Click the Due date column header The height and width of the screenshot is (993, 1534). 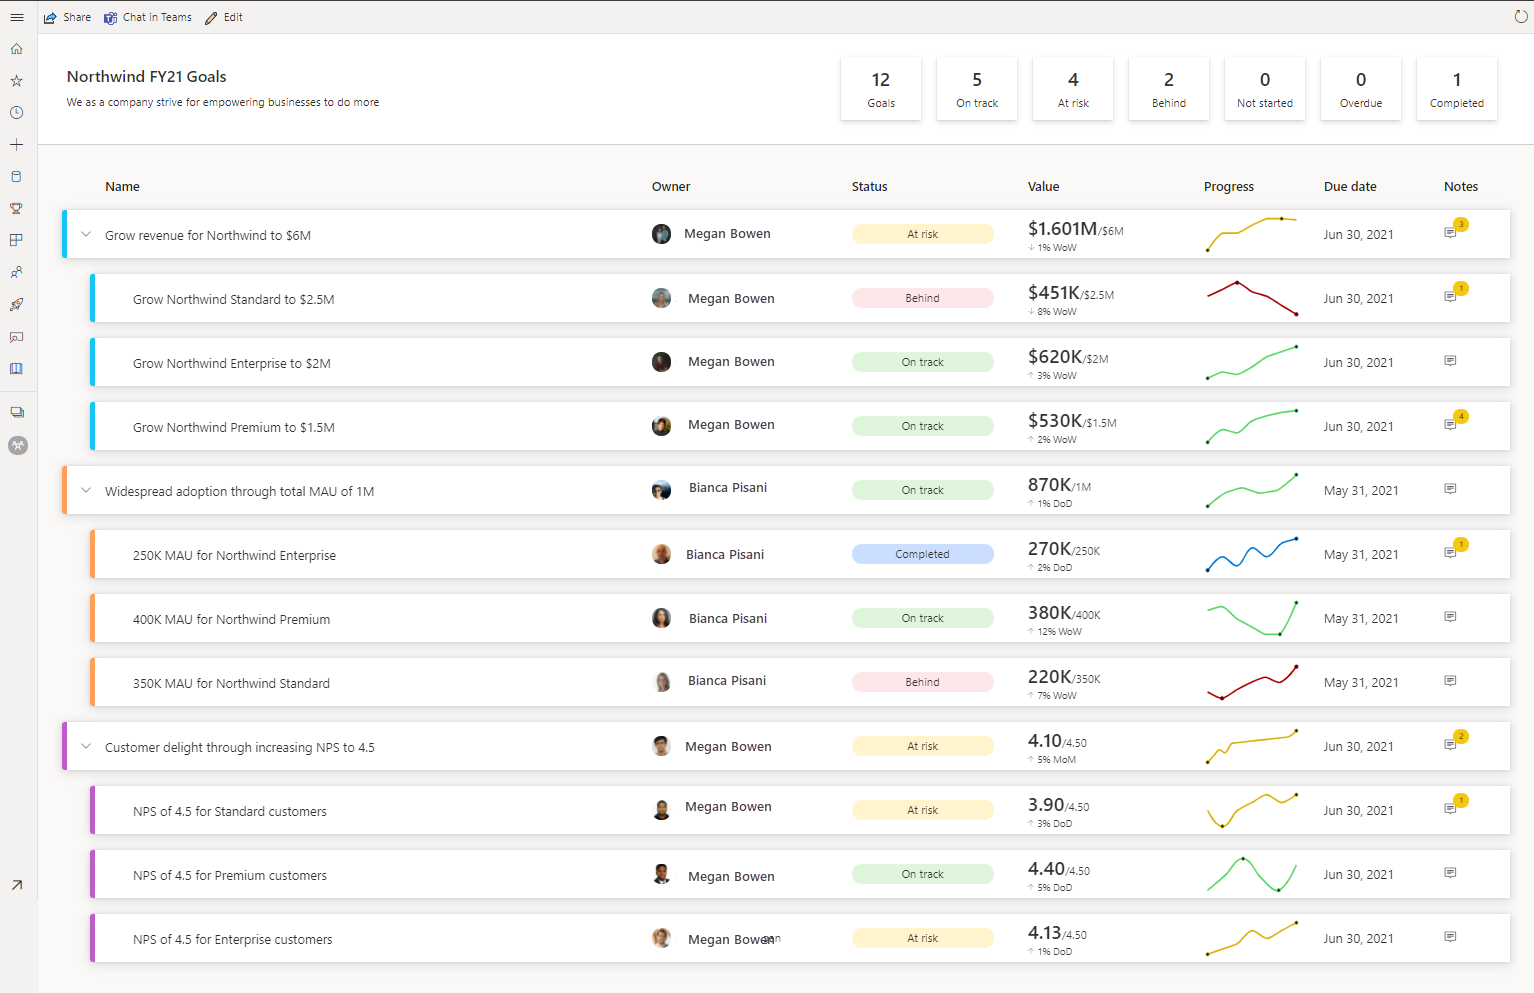(x=1350, y=187)
